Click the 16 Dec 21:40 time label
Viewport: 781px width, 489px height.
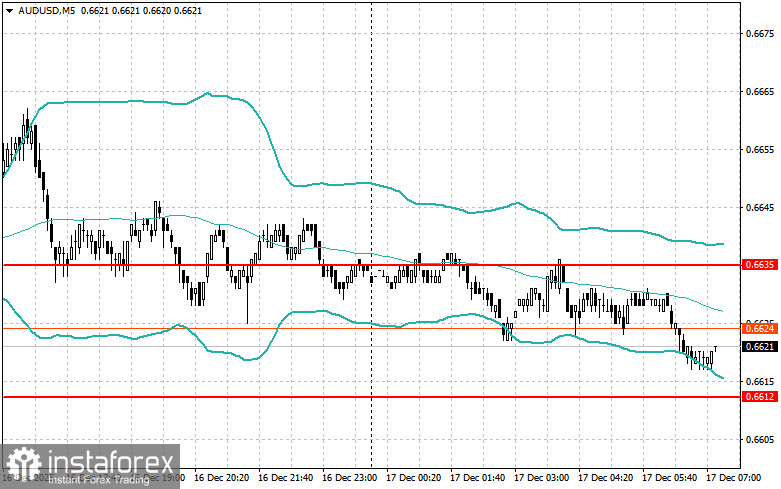(x=285, y=478)
